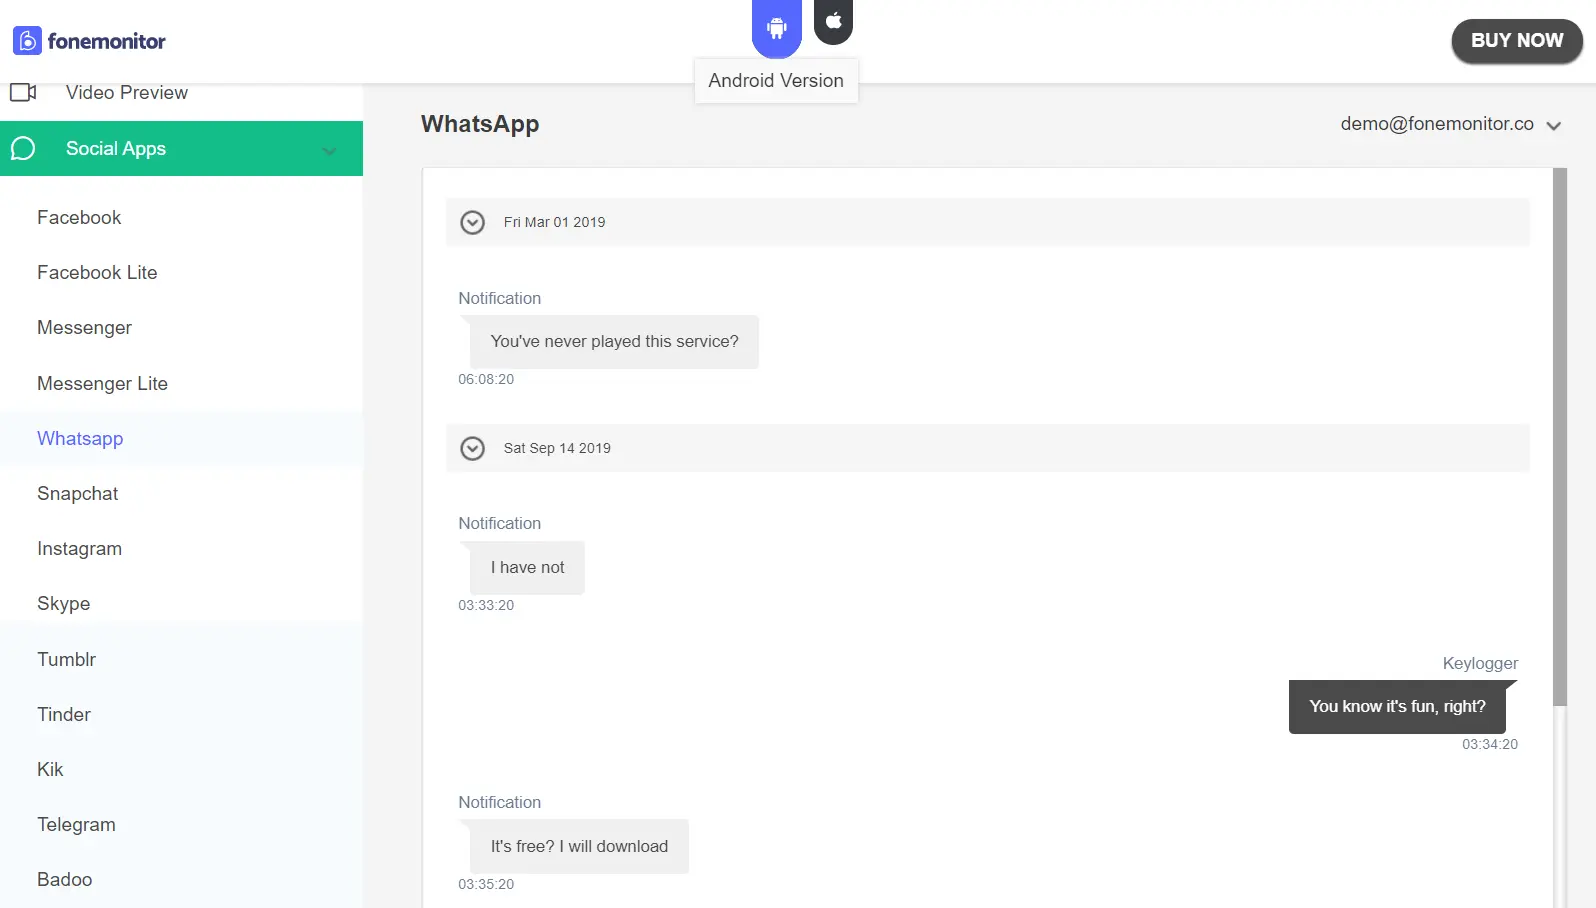Open Telegram in the sidebar
This screenshot has width=1596, height=908.
click(76, 825)
